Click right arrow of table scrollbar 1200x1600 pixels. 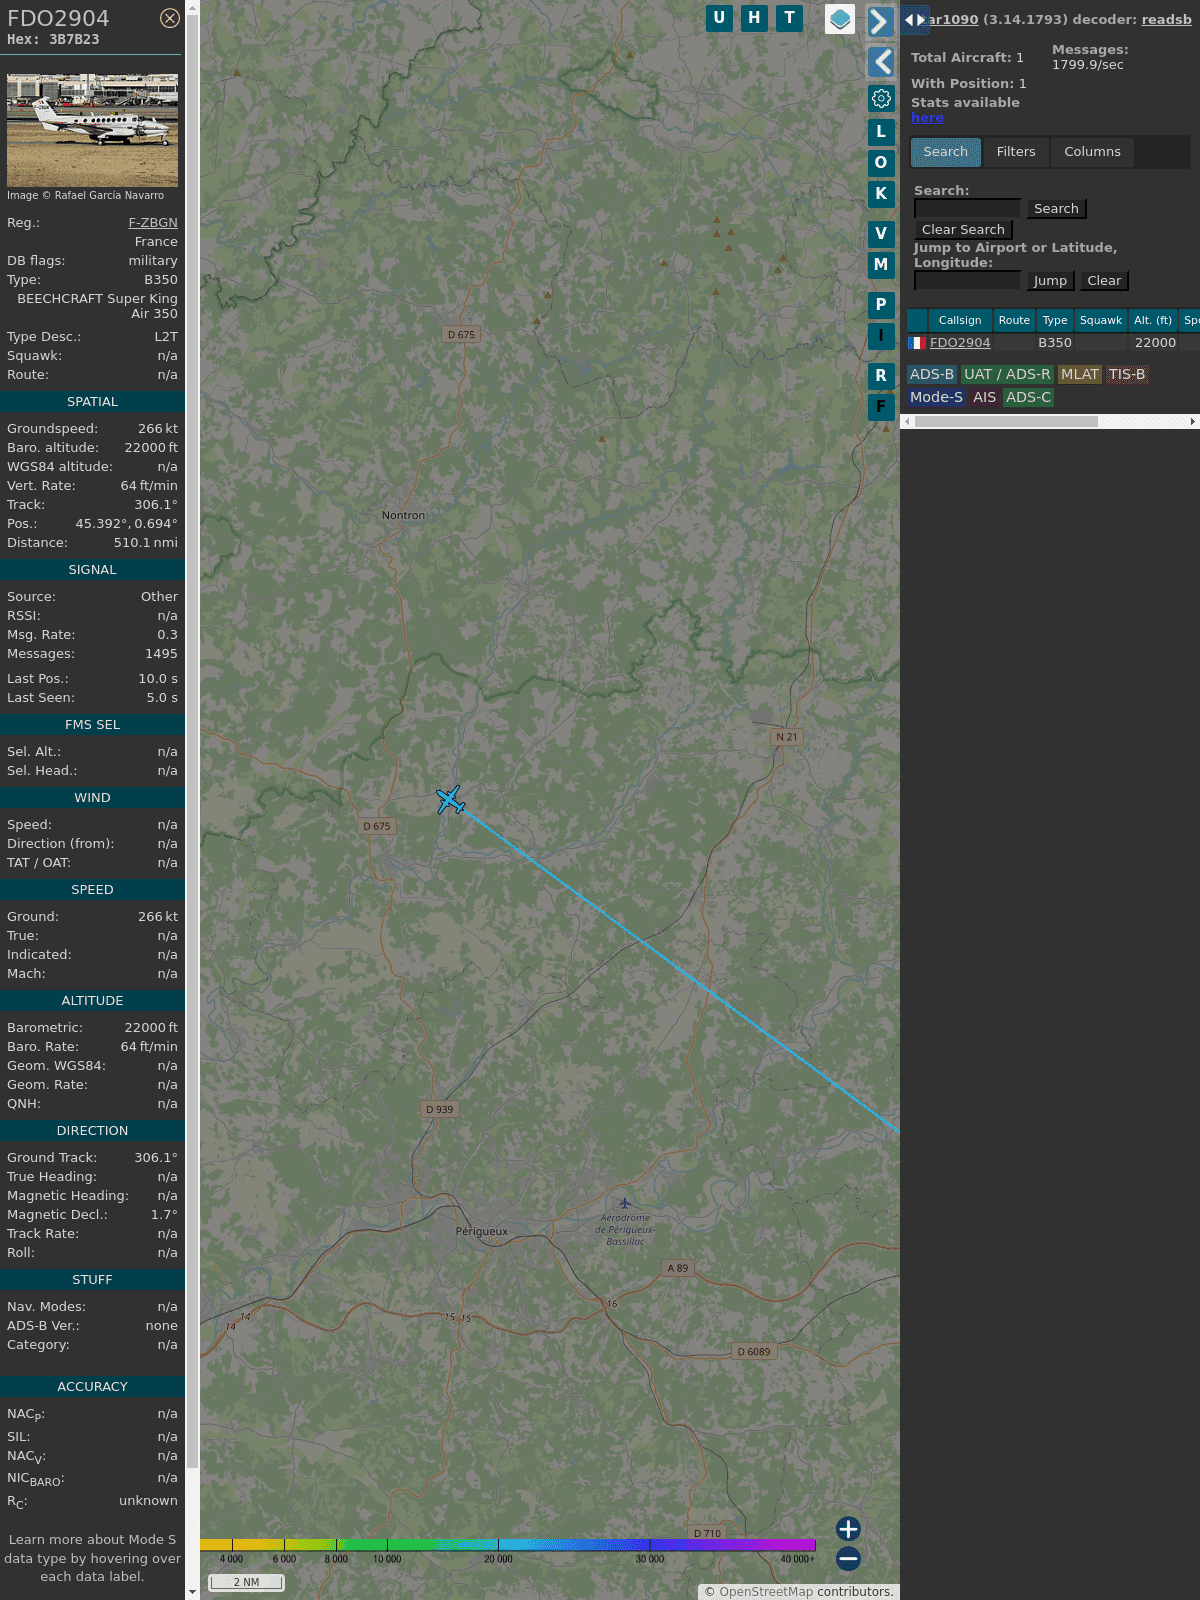click(x=1193, y=422)
